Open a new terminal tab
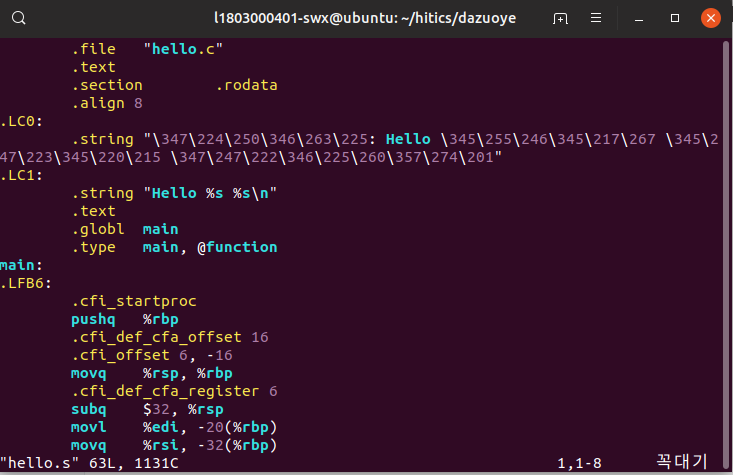 point(560,18)
